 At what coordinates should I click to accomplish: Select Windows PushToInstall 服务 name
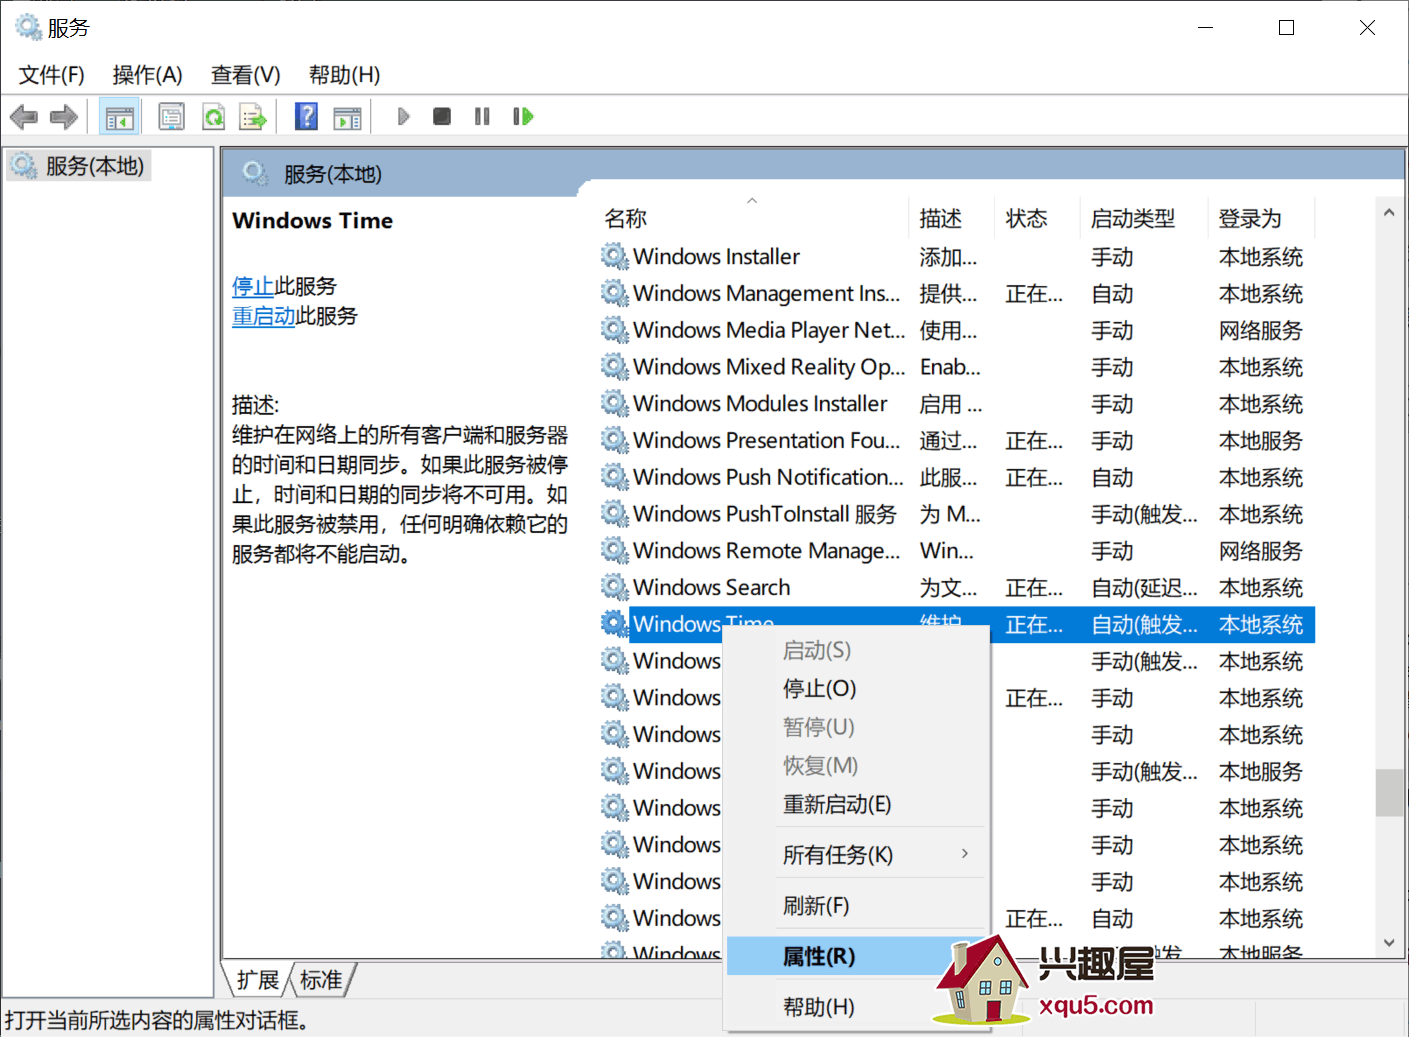(765, 514)
